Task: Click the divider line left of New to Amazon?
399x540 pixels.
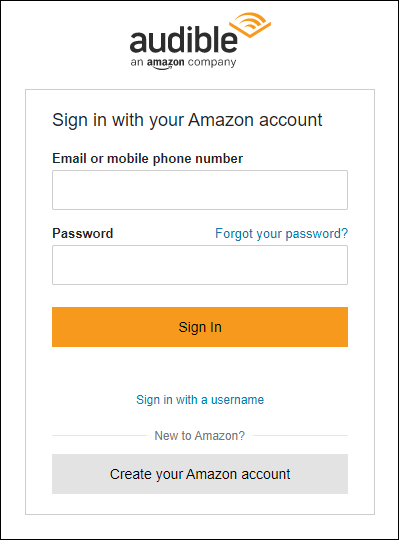Action: [x=99, y=436]
